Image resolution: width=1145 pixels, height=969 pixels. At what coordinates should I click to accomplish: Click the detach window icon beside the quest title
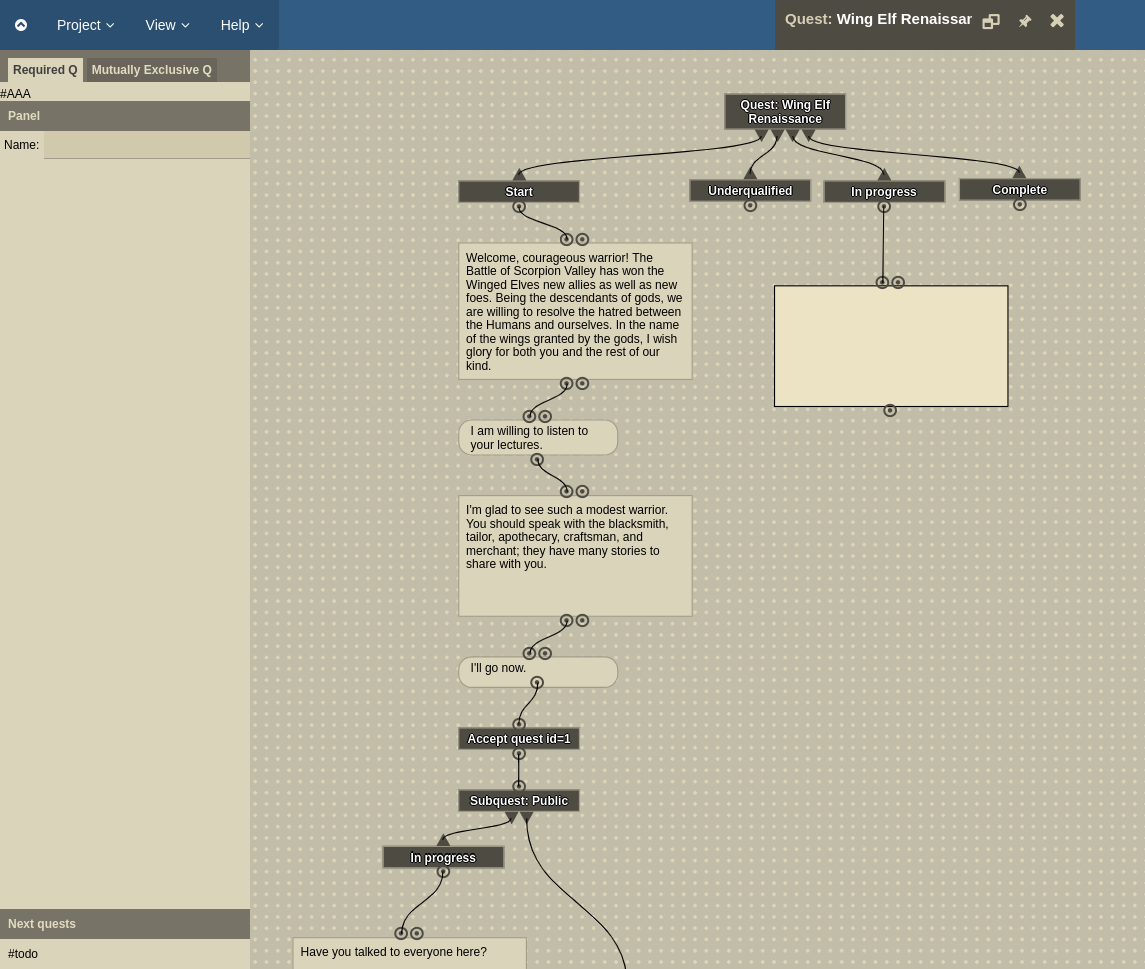coord(990,21)
